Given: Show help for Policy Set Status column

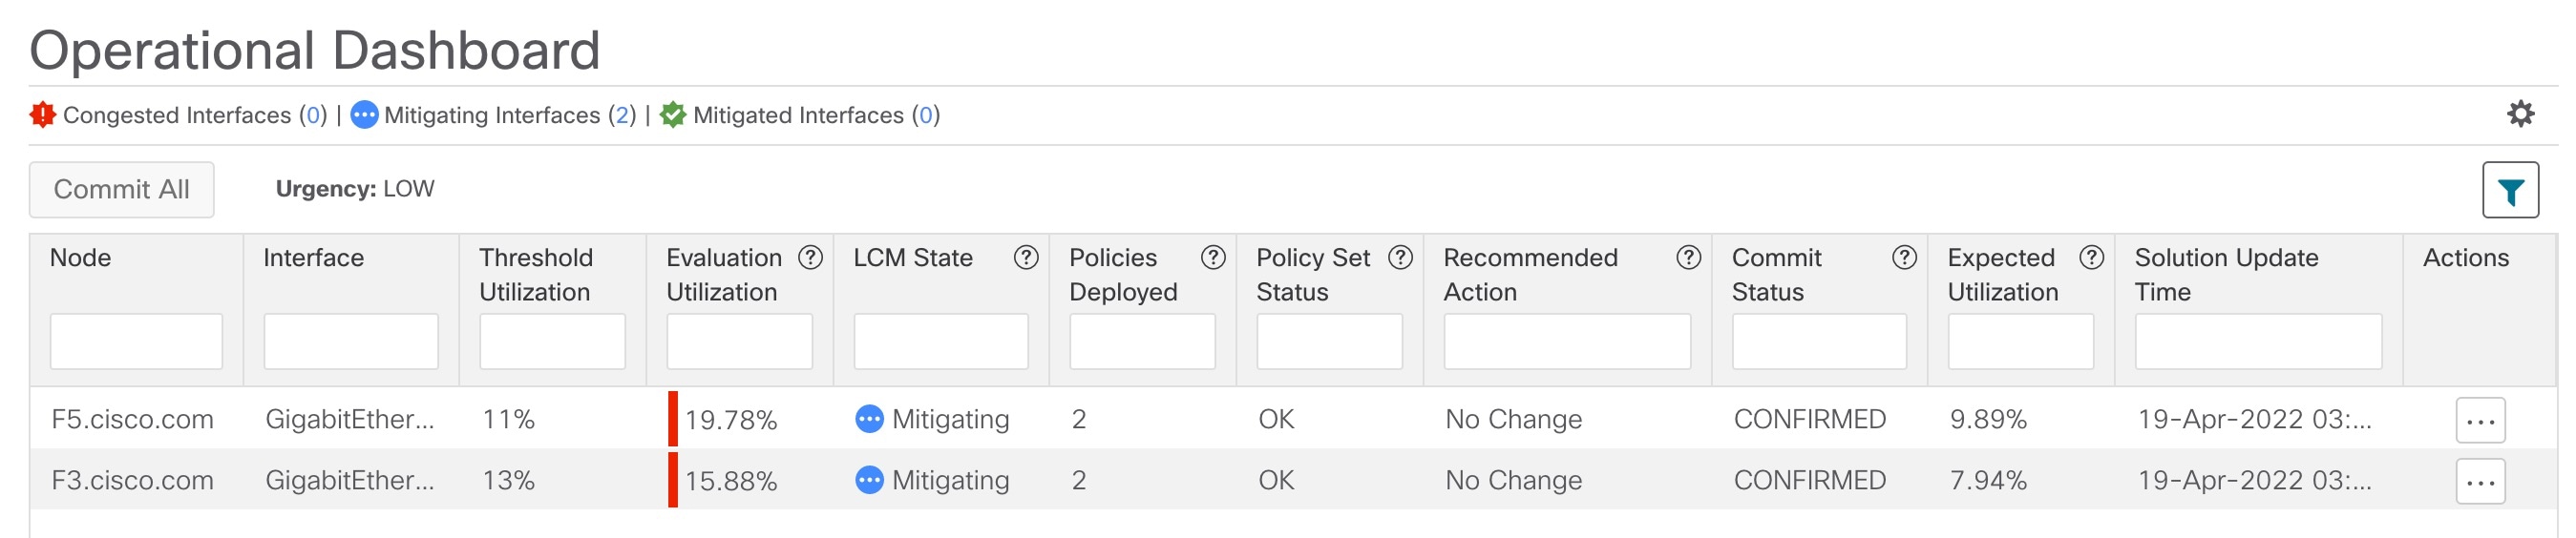Looking at the screenshot, I should [1401, 258].
